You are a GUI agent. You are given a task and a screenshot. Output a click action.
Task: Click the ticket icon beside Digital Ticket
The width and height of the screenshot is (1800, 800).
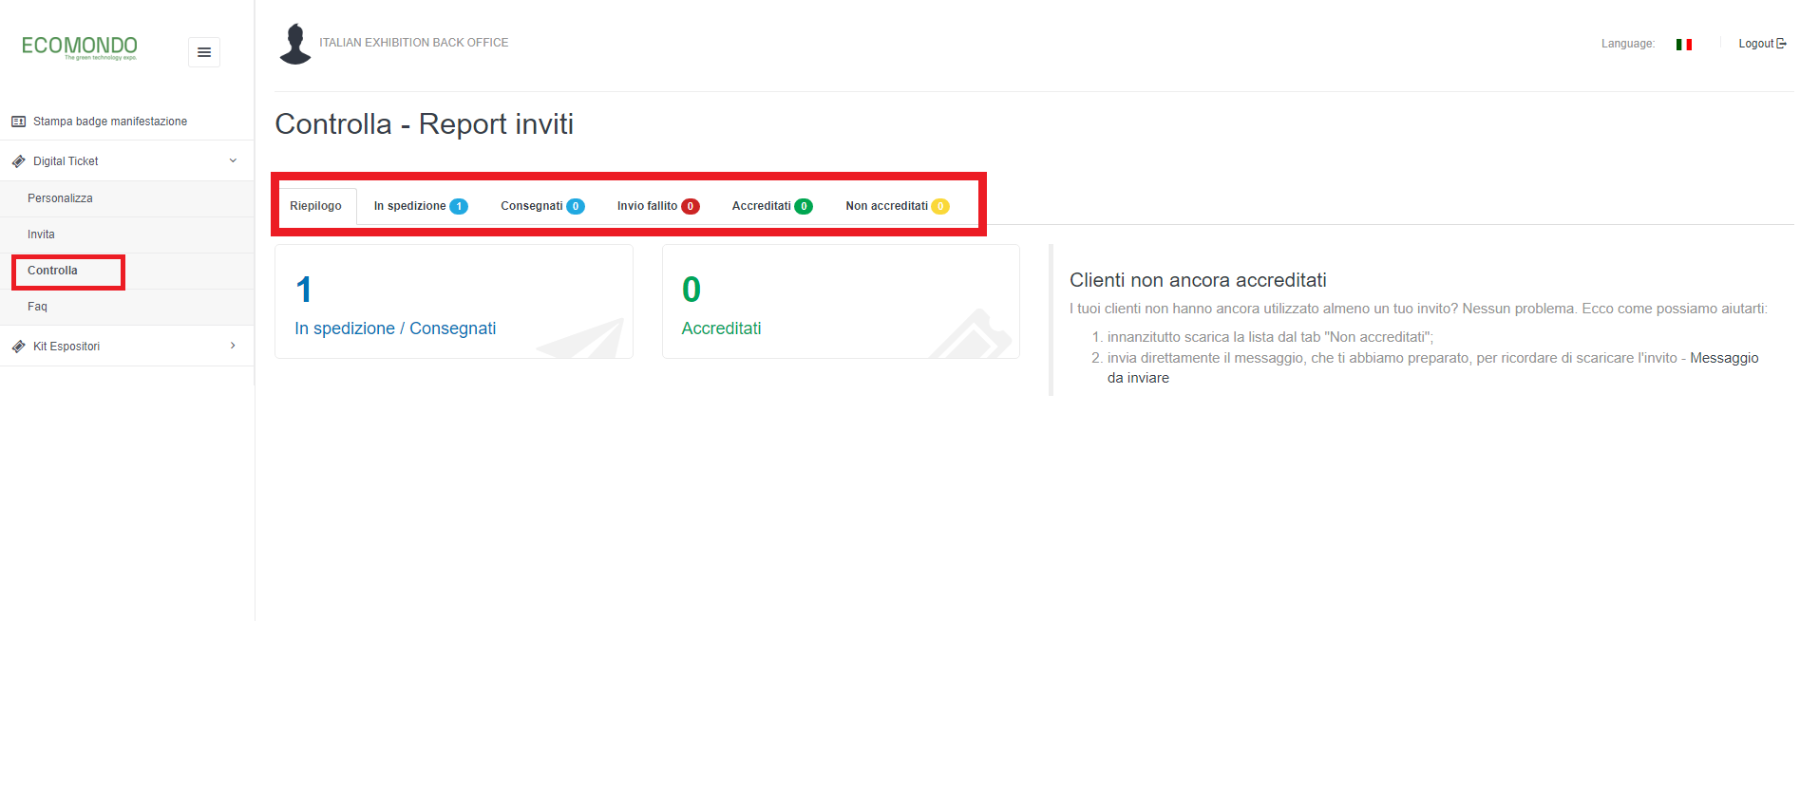pyautogui.click(x=18, y=161)
